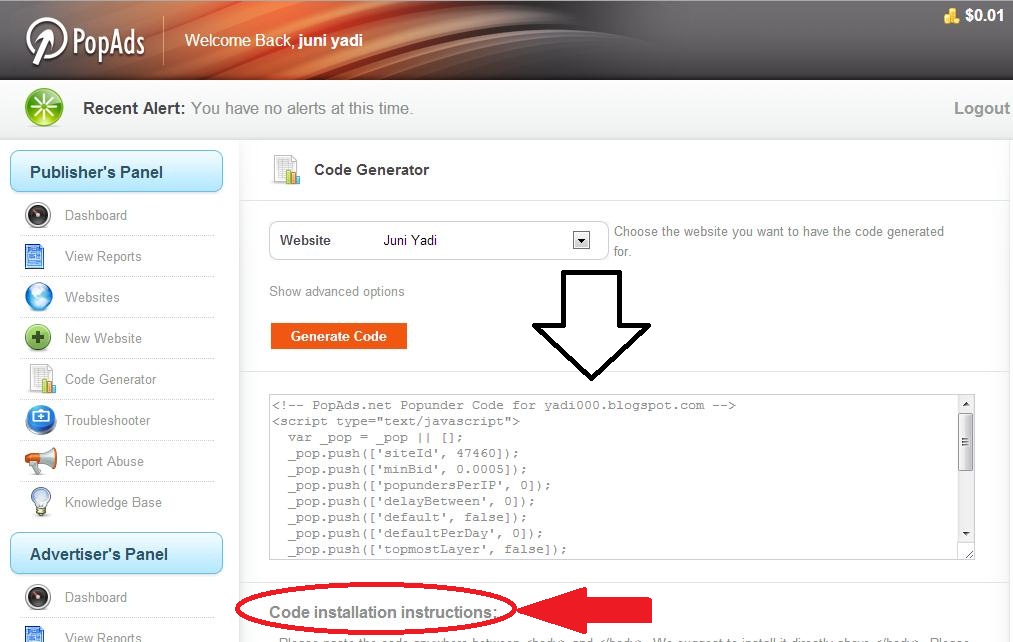Image resolution: width=1013 pixels, height=642 pixels.
Task: Click the Logout link
Action: [x=981, y=107]
